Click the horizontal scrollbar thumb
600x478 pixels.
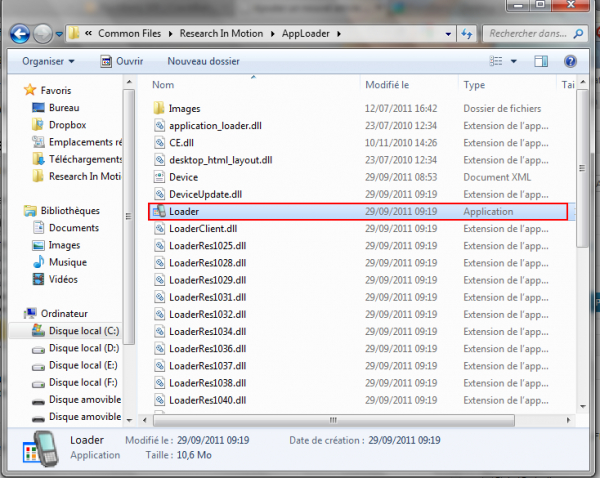point(333,420)
